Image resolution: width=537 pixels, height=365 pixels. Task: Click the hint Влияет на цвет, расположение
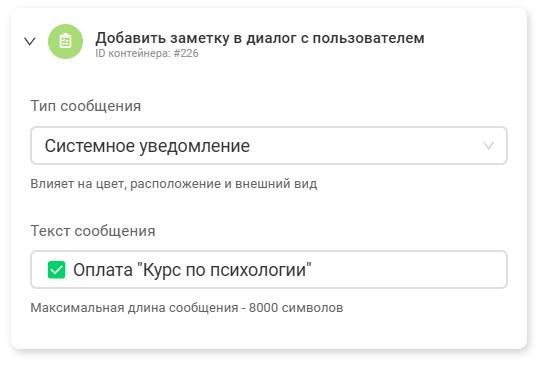pyautogui.click(x=173, y=184)
